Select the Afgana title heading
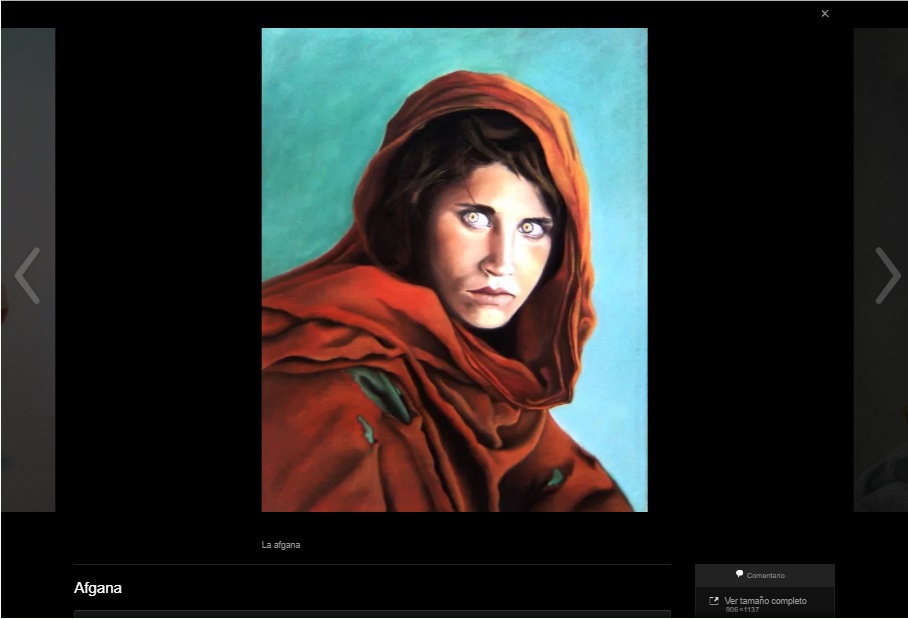The height and width of the screenshot is (619, 908). pyautogui.click(x=98, y=588)
